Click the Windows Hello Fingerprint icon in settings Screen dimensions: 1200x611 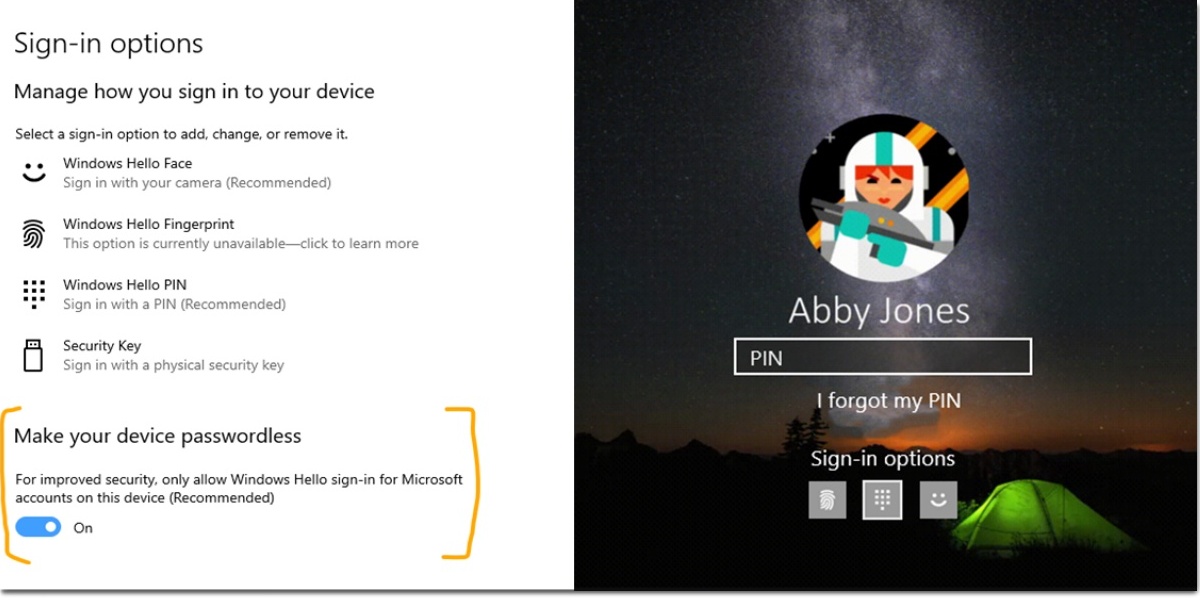[32, 232]
